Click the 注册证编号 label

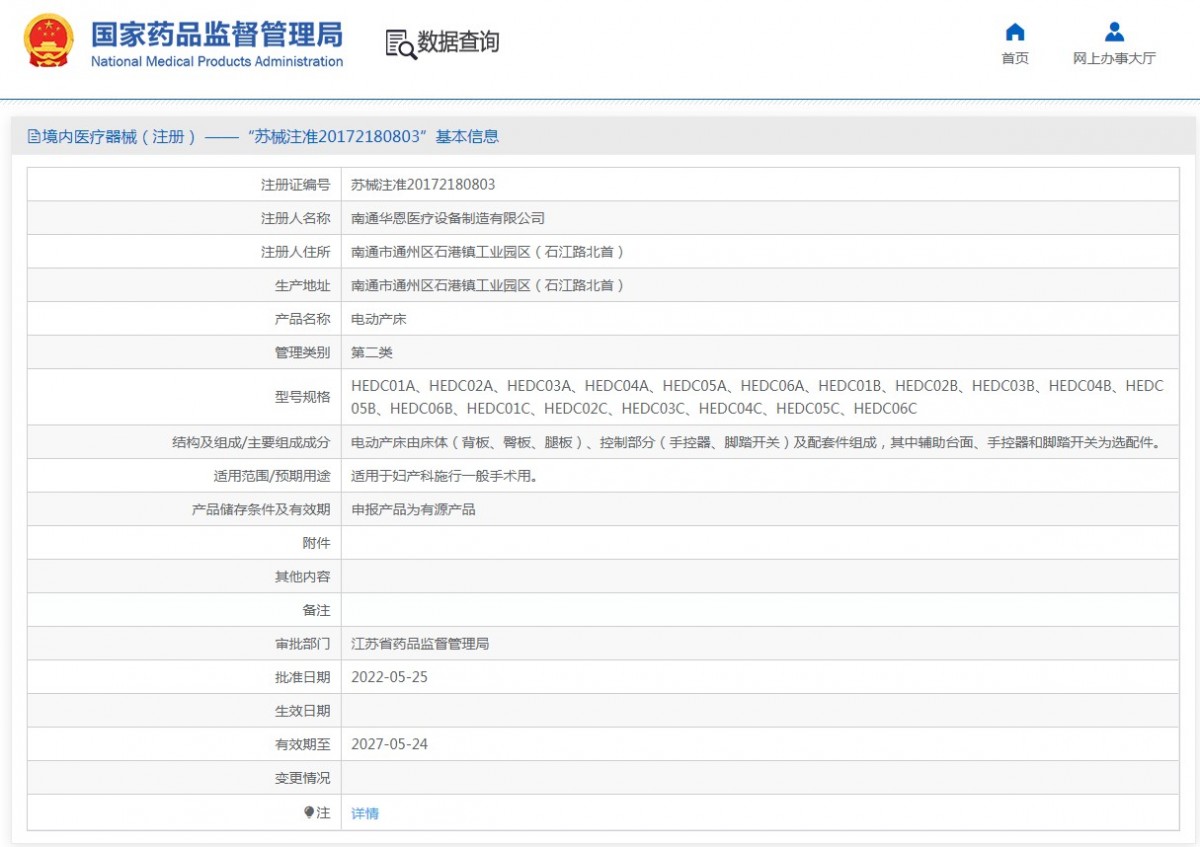pos(295,185)
